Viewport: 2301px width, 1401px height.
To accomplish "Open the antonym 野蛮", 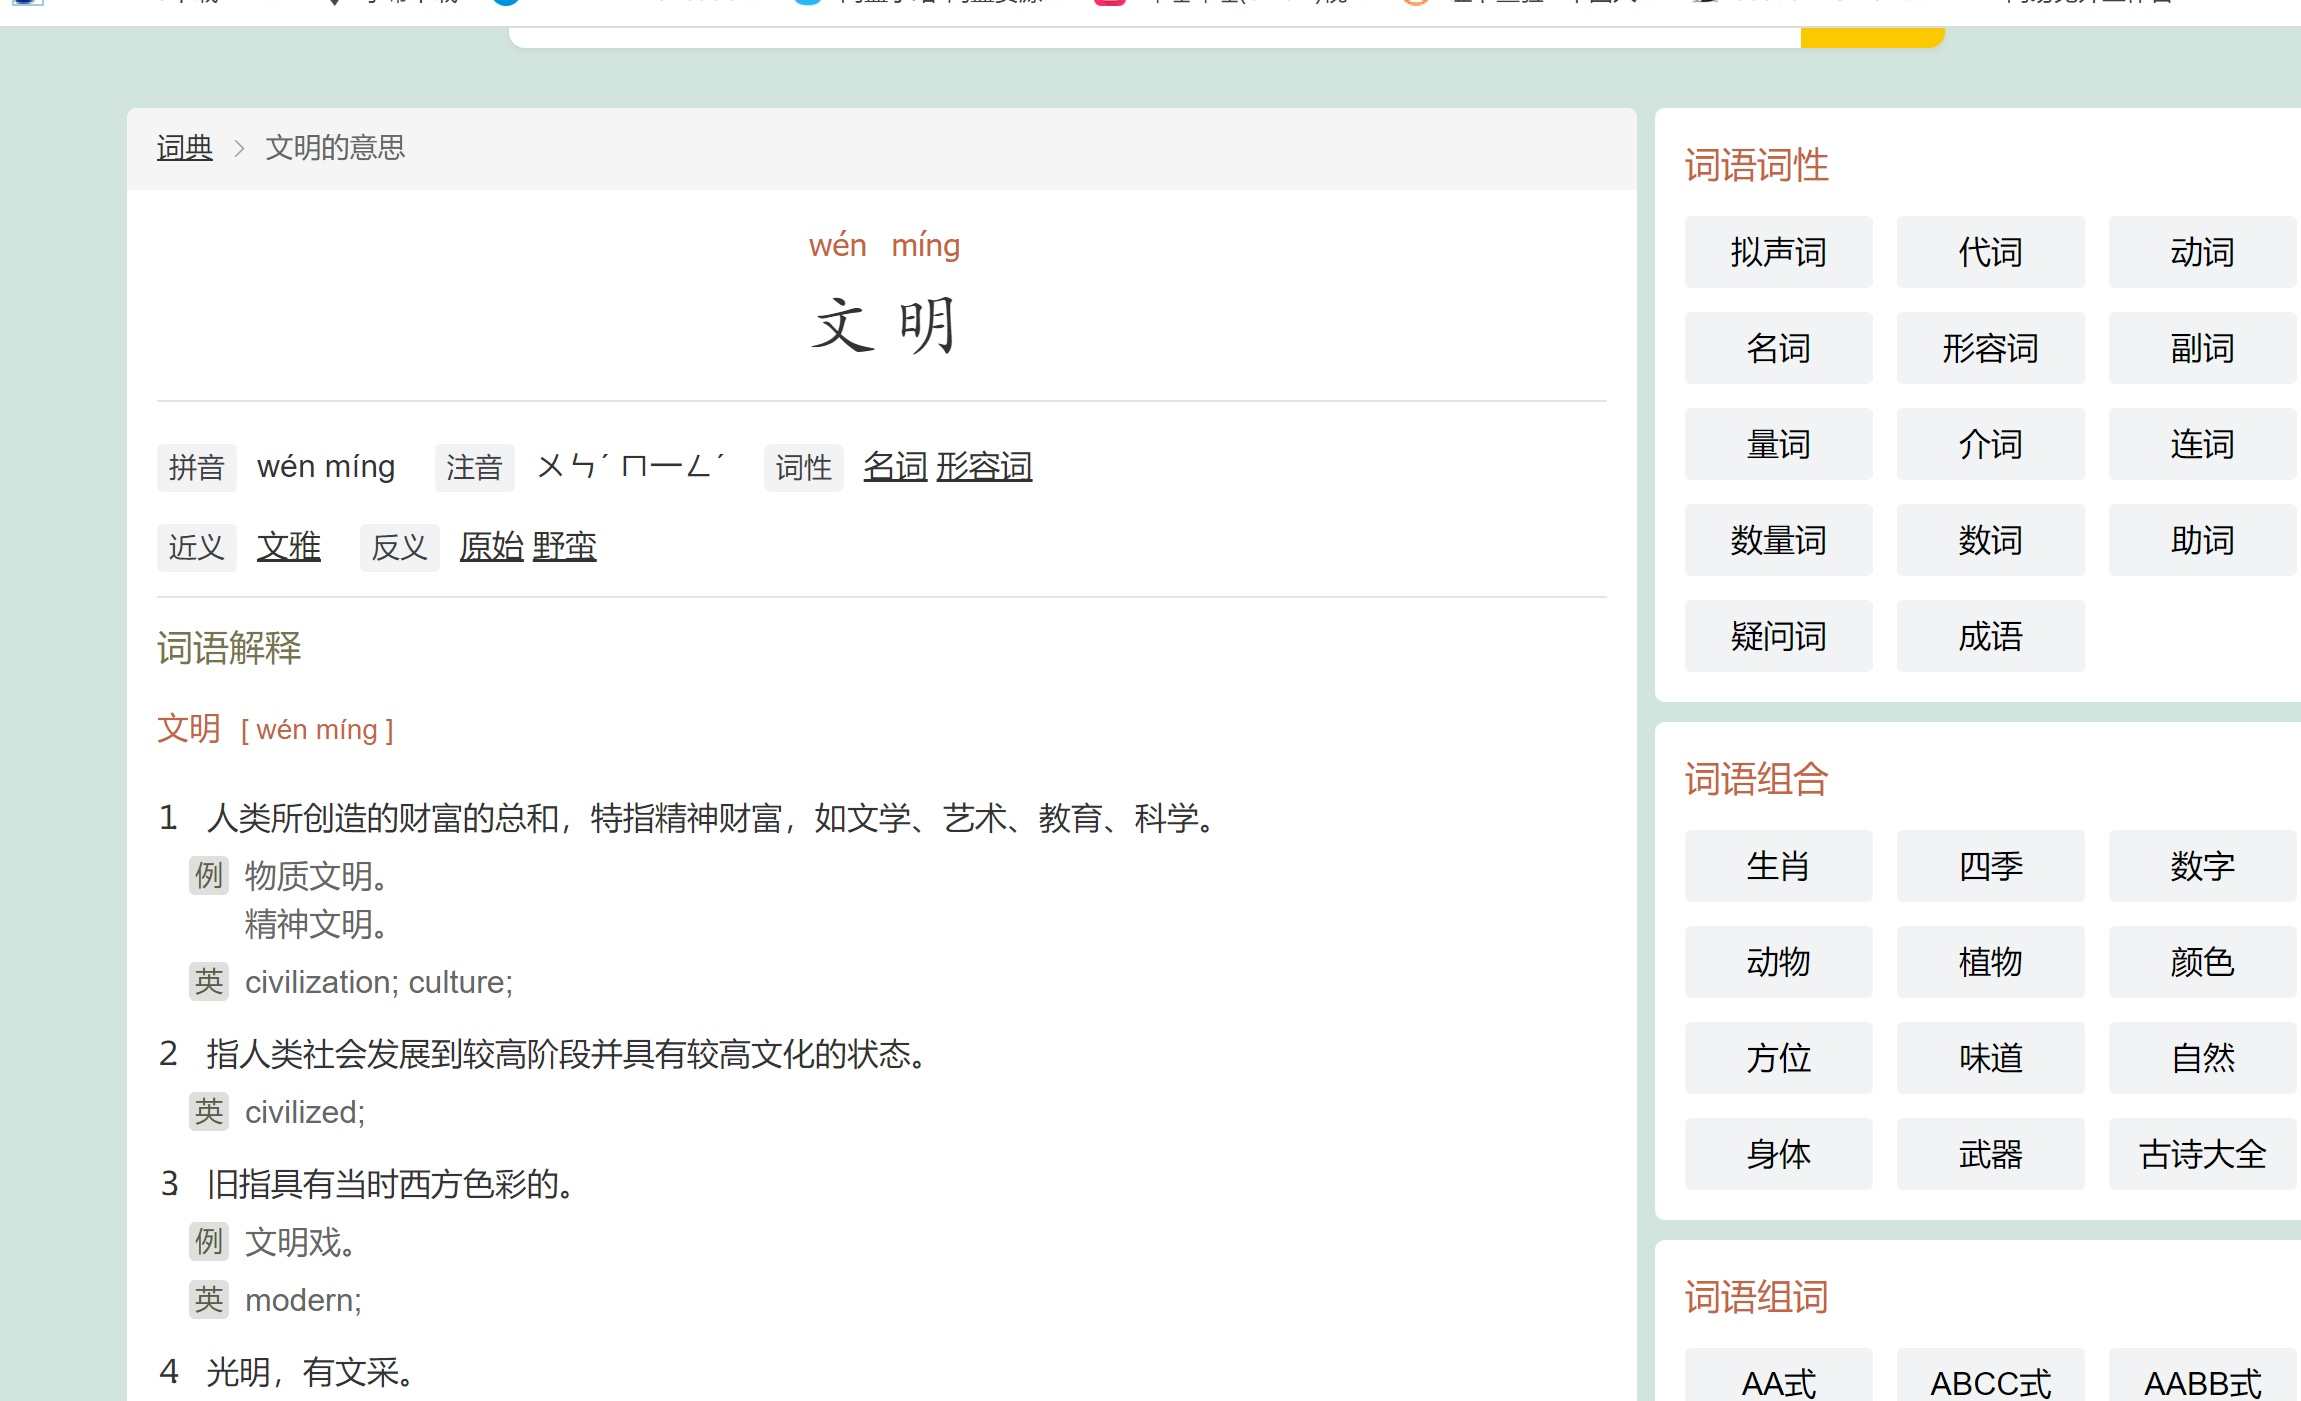I will [x=565, y=547].
